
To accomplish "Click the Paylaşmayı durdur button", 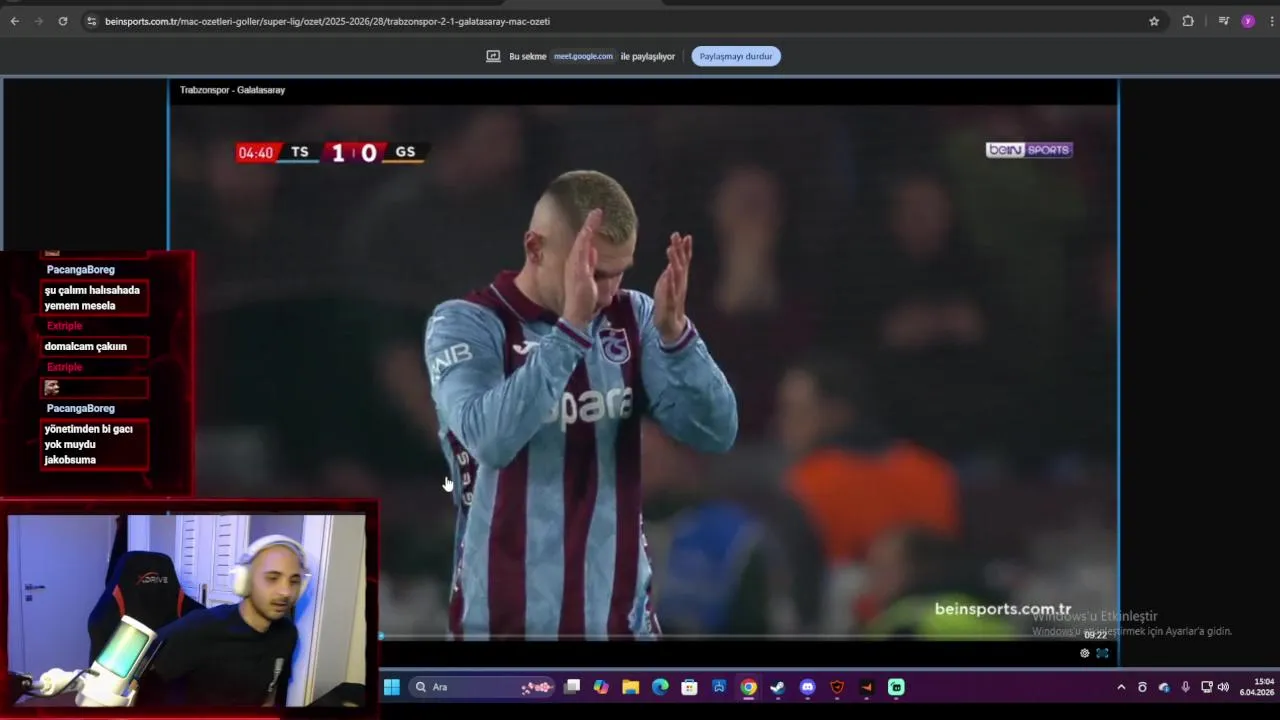I will click(736, 56).
